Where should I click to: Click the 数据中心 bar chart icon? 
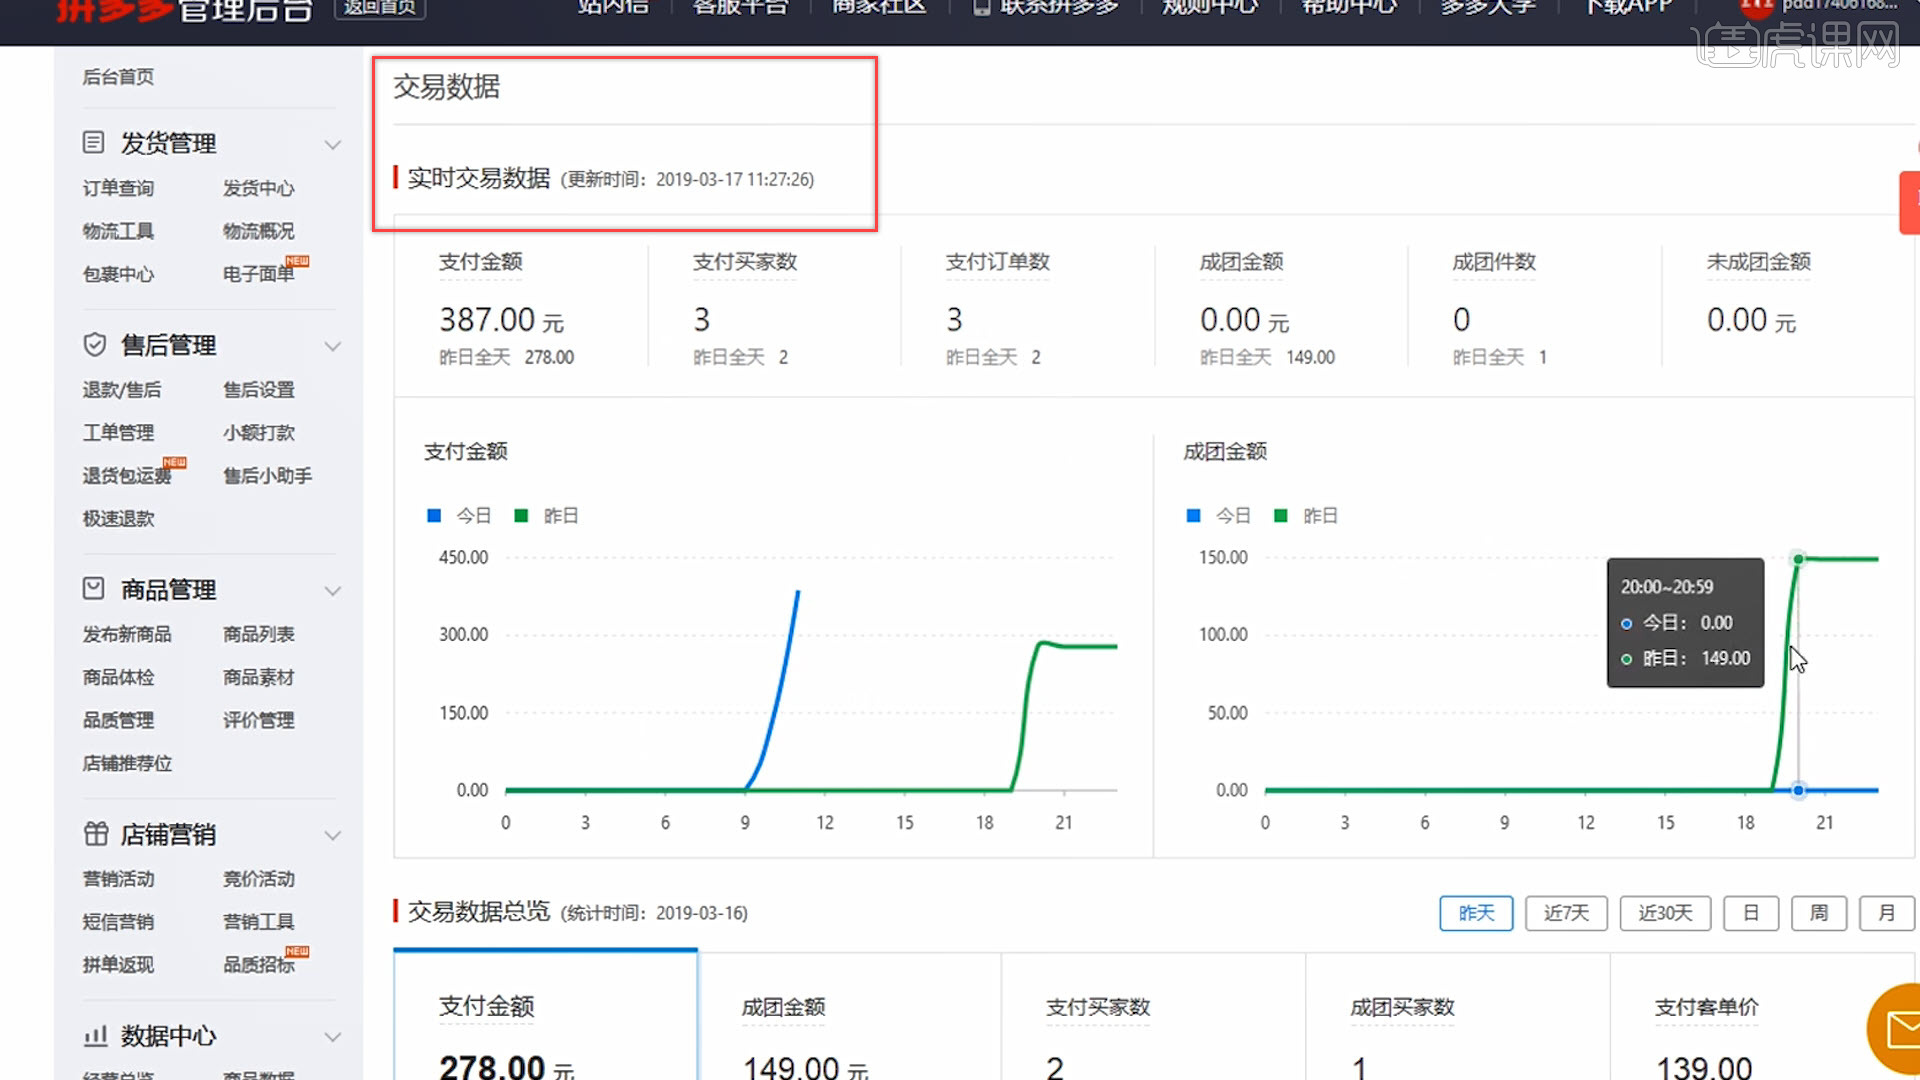[95, 1036]
